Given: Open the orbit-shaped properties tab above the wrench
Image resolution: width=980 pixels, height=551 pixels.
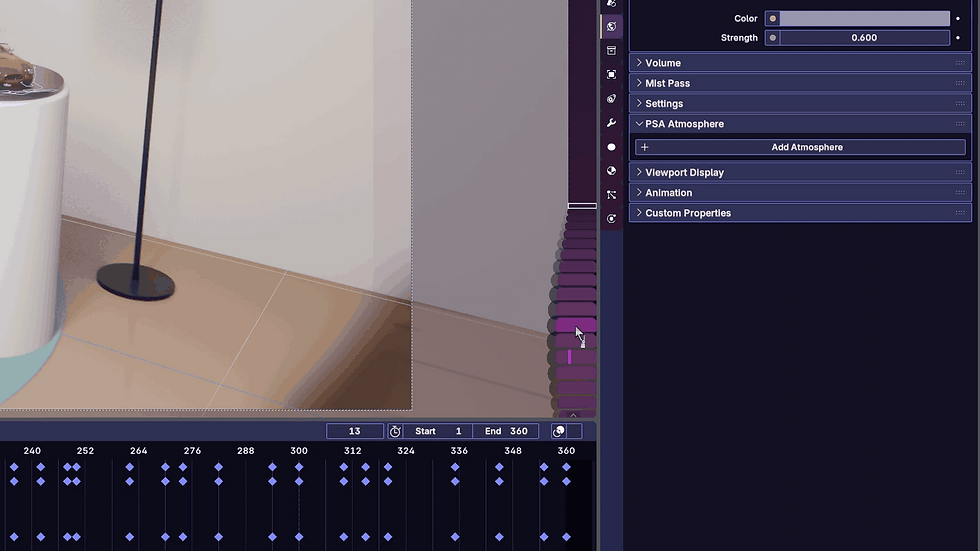Looking at the screenshot, I should [611, 99].
